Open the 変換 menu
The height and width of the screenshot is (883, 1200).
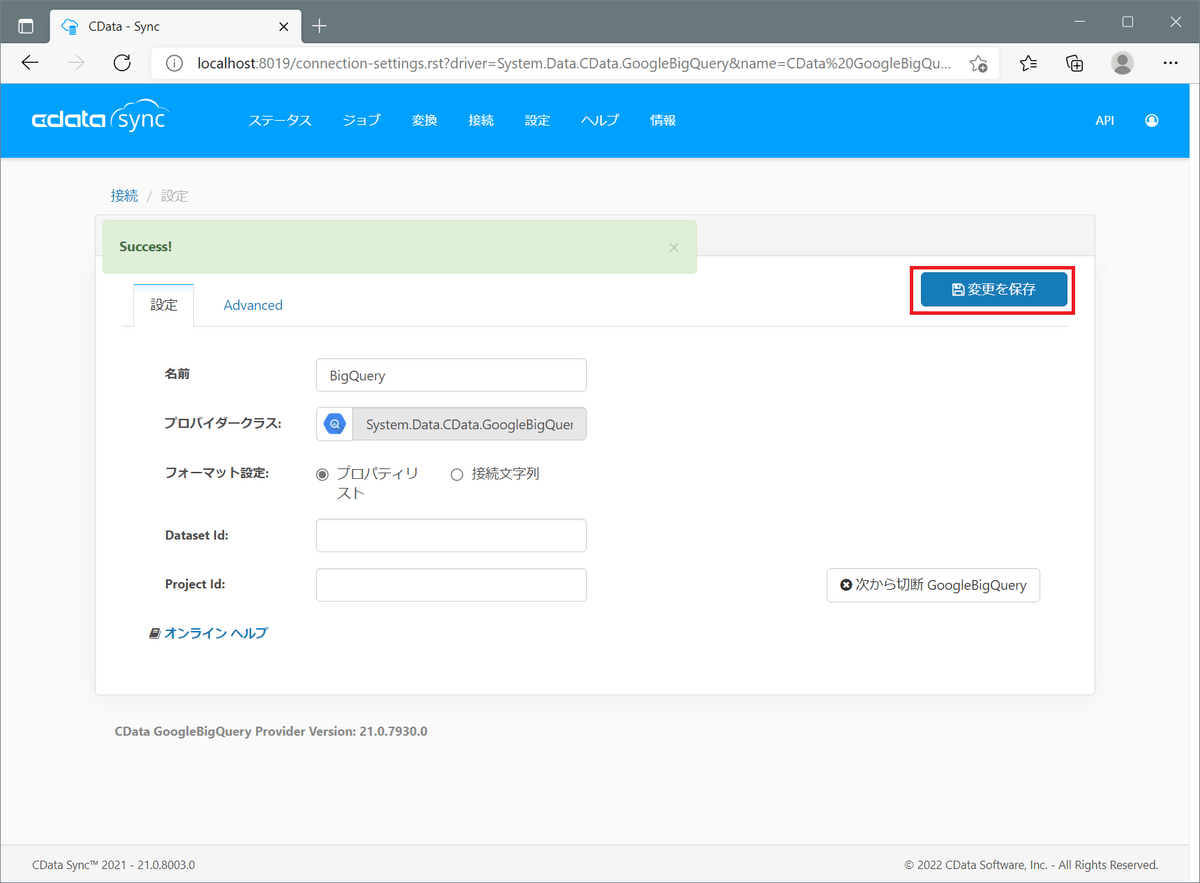pyautogui.click(x=425, y=120)
